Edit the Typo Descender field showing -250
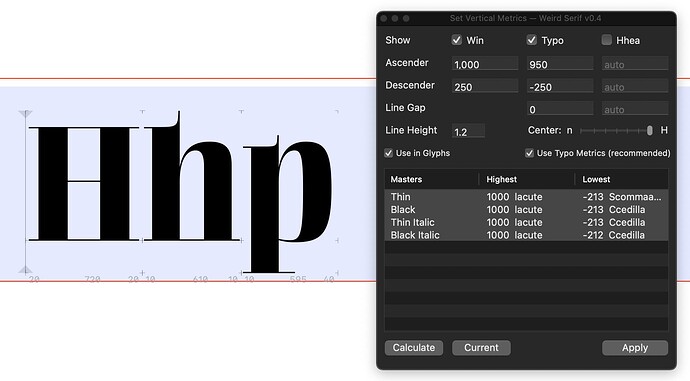Image resolution: width=690 pixels, height=381 pixels. click(560, 87)
